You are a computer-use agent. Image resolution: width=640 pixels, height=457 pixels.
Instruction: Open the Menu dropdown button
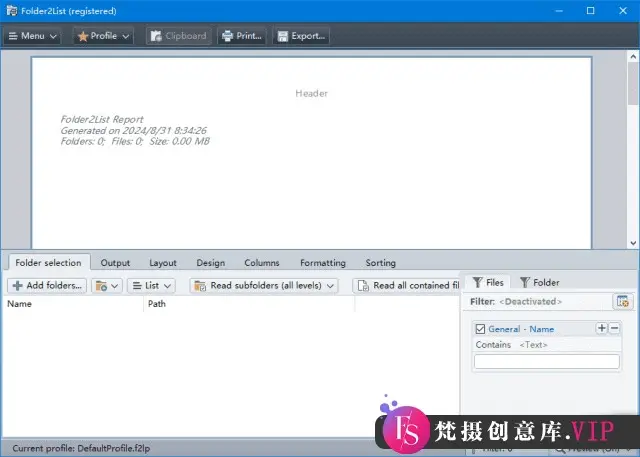click(33, 36)
